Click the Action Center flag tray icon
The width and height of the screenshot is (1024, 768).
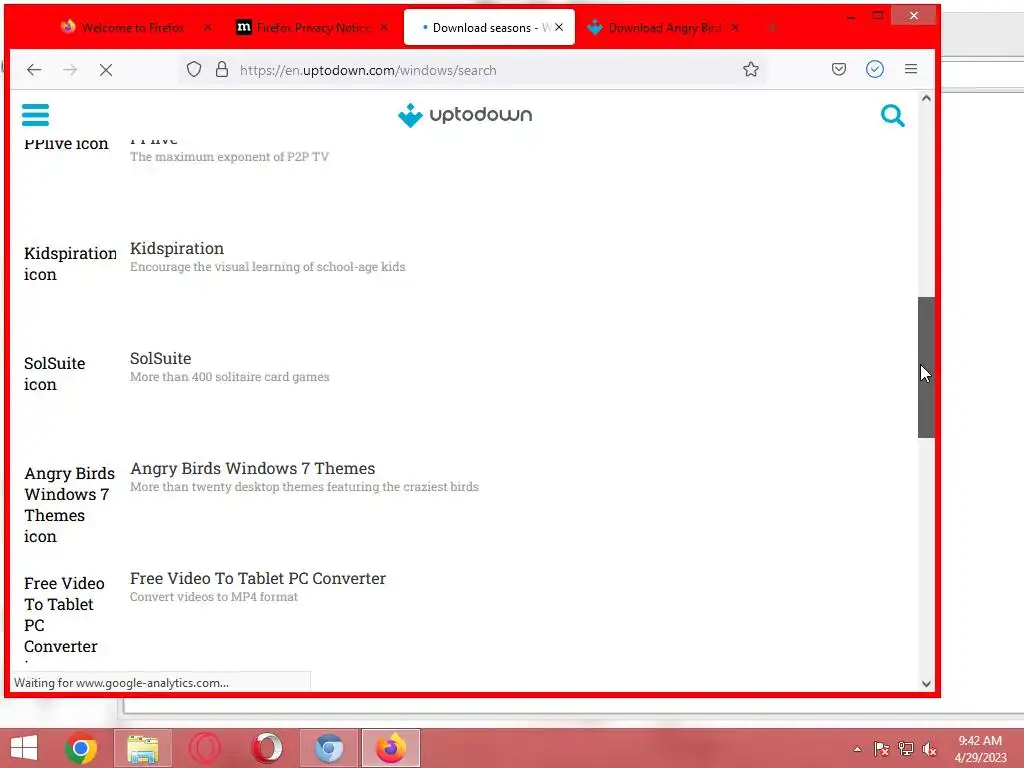coord(881,749)
